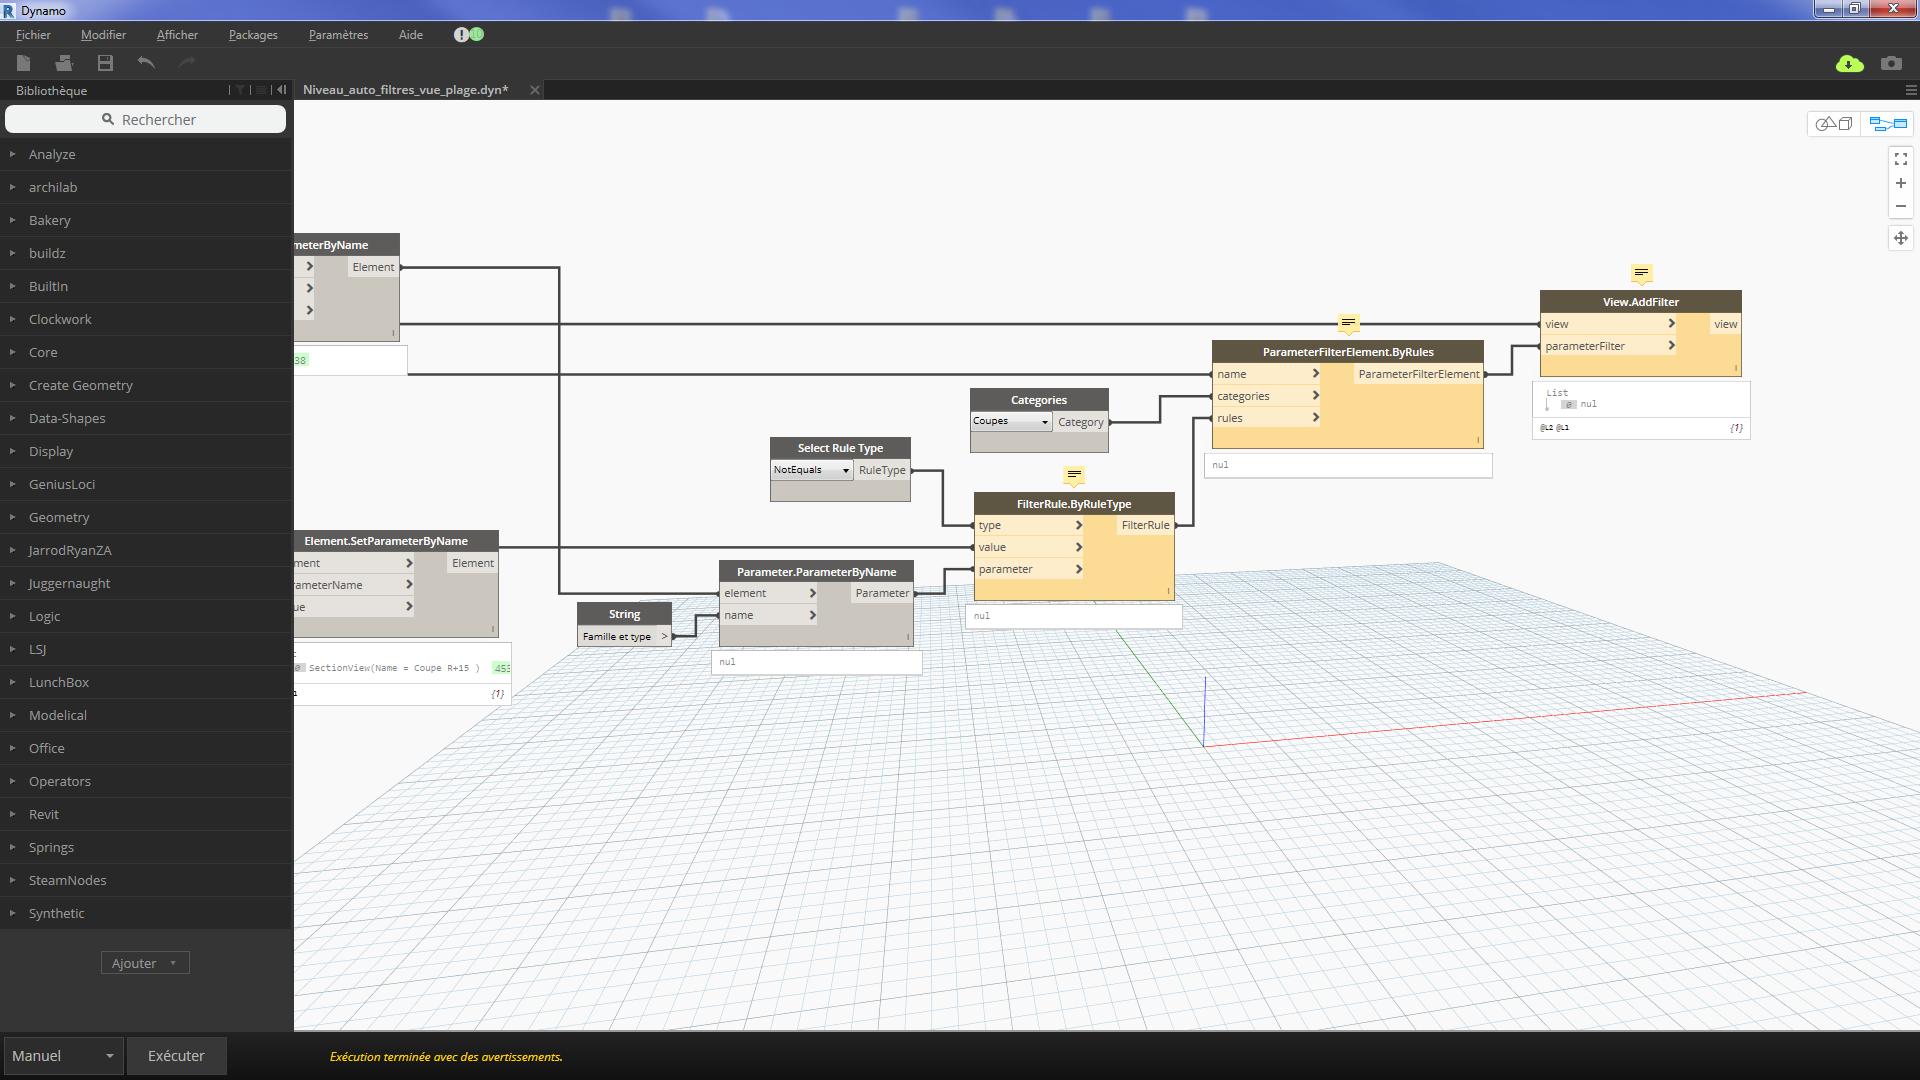Switch to graph node view

pos(1888,124)
